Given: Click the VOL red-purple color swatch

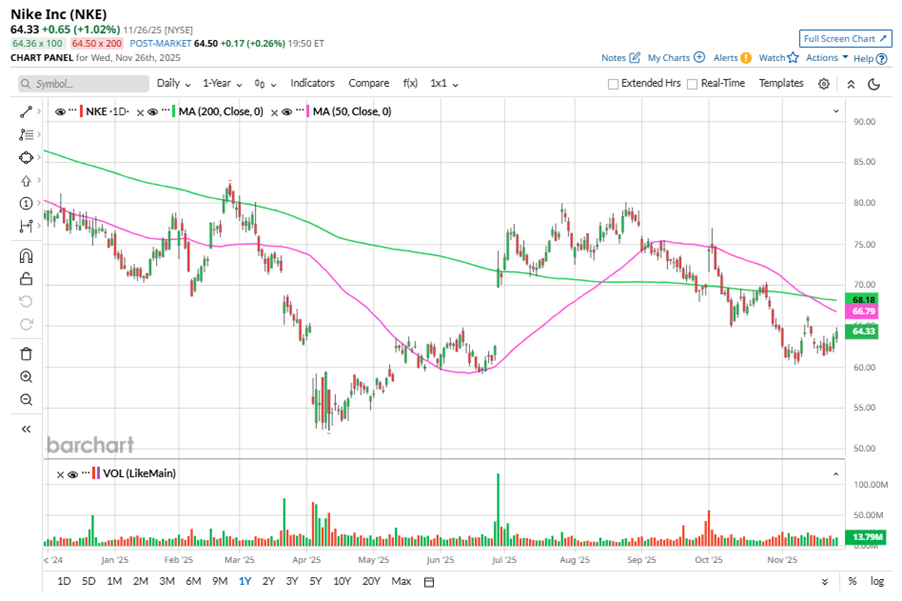Looking at the screenshot, I should pos(96,474).
